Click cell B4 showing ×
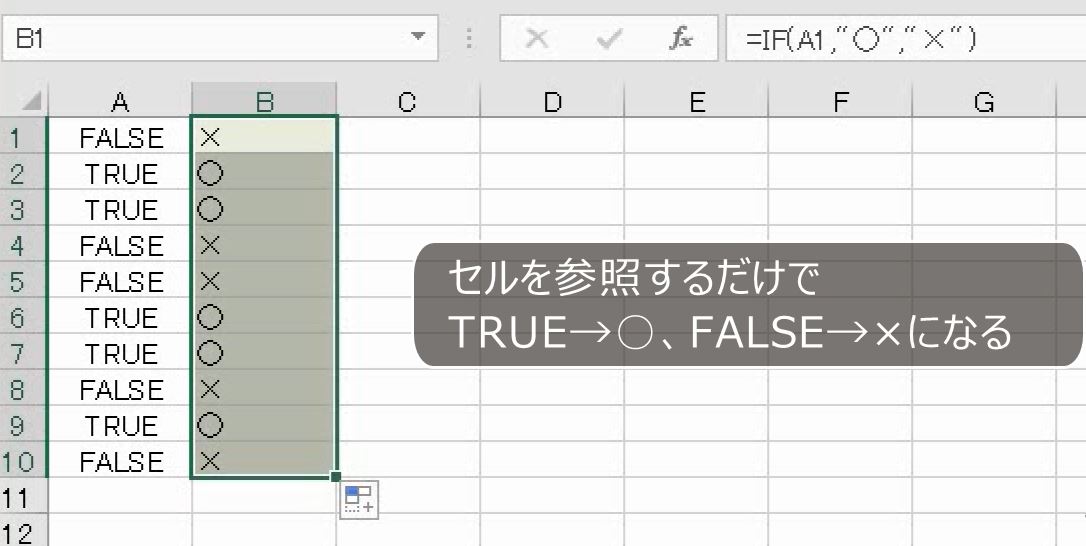 (264, 243)
